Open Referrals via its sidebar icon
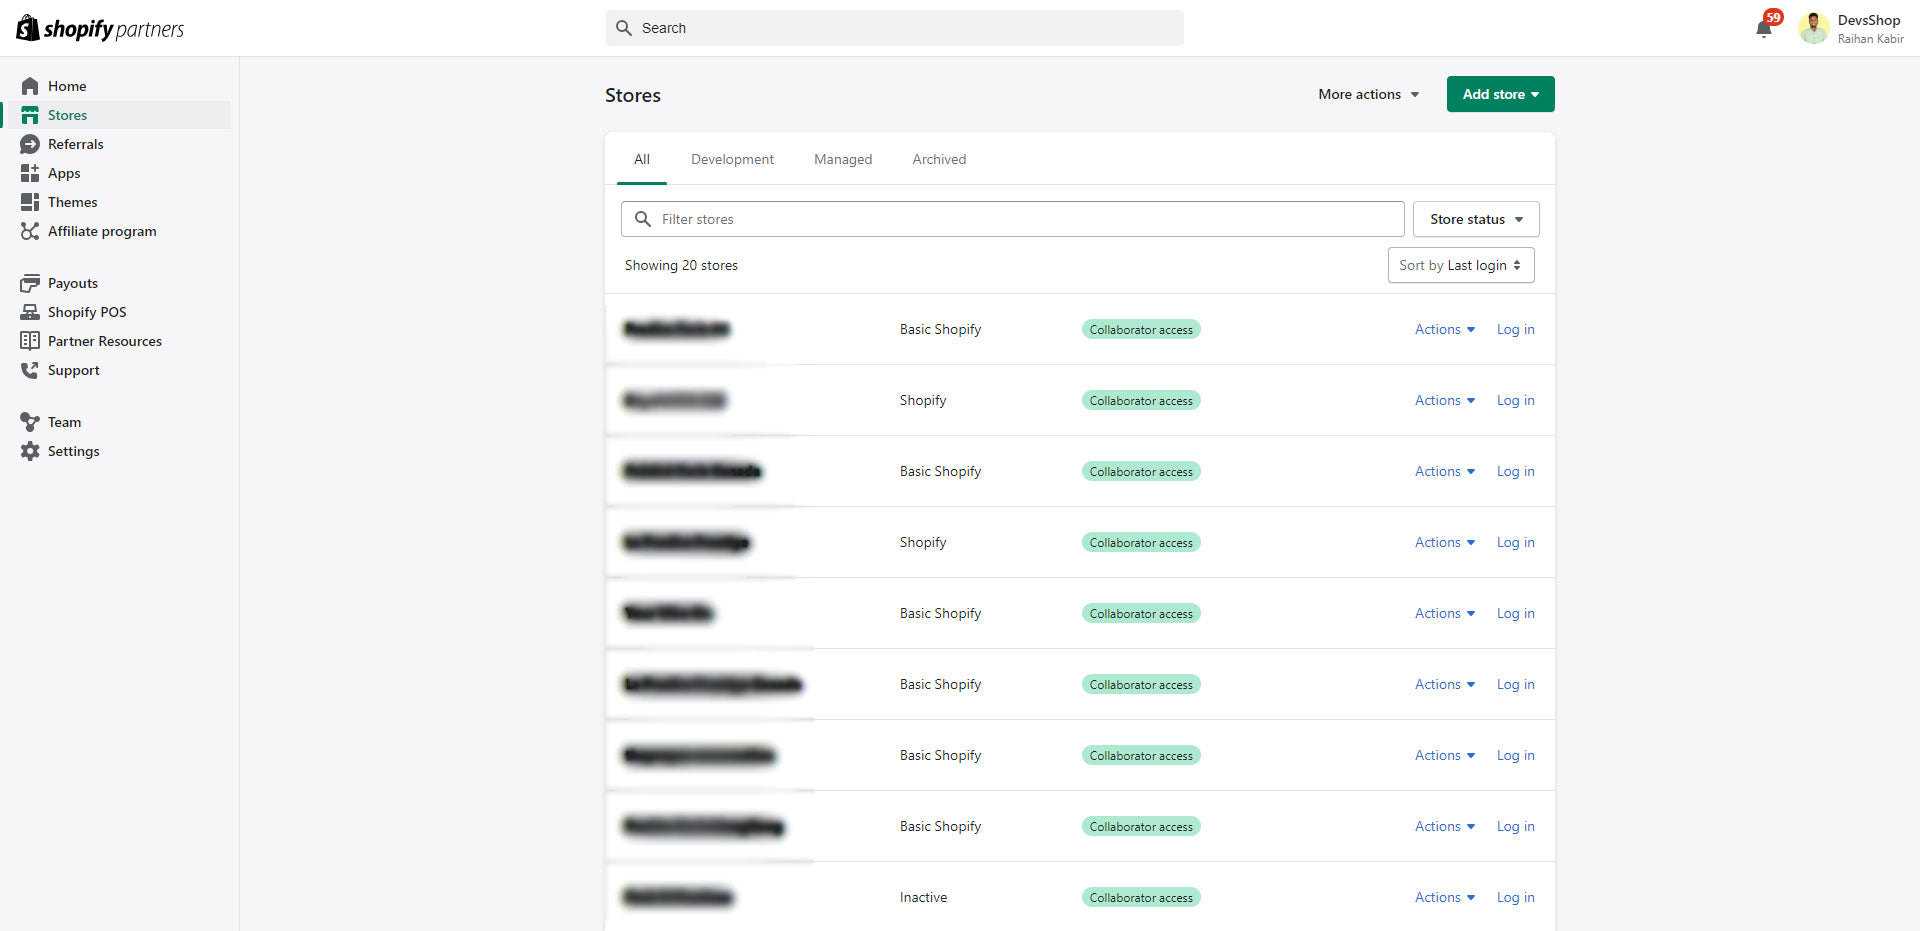This screenshot has height=931, width=1920. pos(30,144)
